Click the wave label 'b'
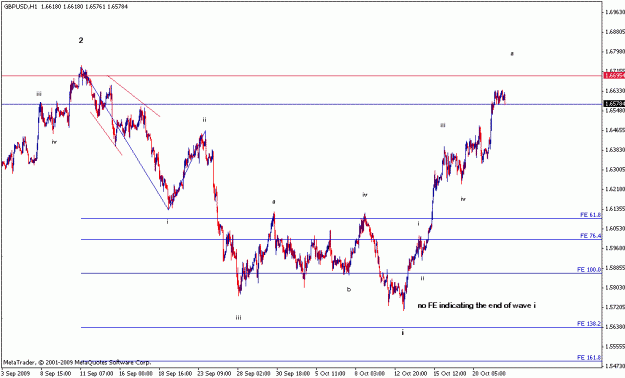This screenshot has width=625, height=378. 349,289
